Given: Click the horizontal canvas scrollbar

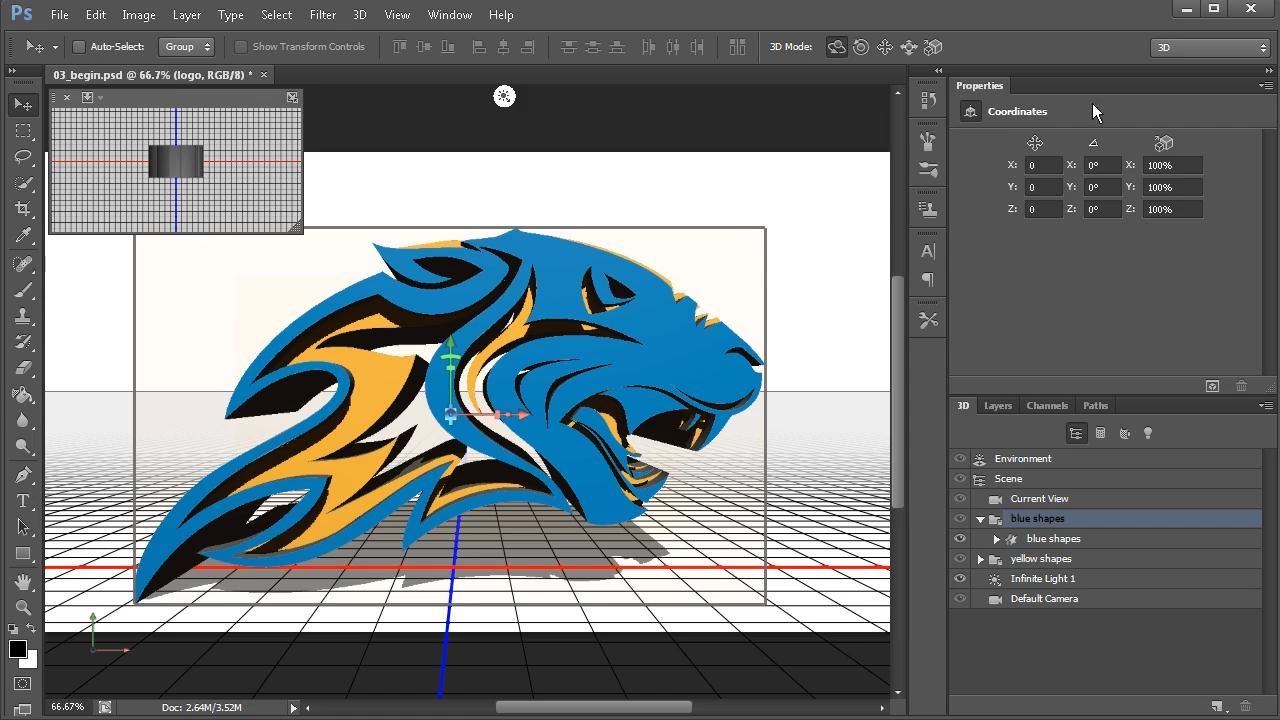Looking at the screenshot, I should 592,707.
